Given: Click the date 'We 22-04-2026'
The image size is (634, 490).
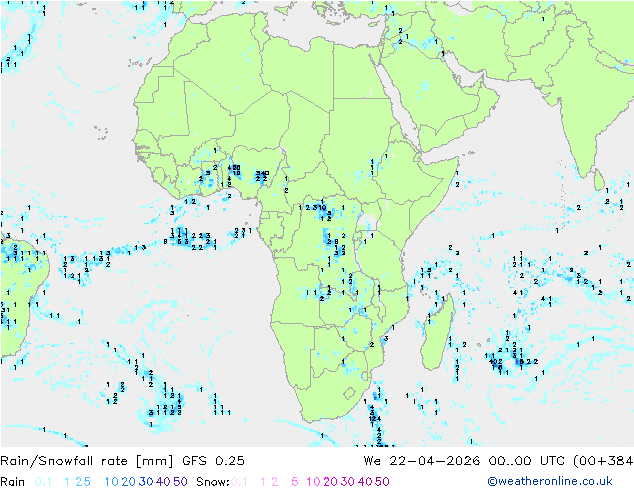Looking at the screenshot, I should tap(422, 461).
